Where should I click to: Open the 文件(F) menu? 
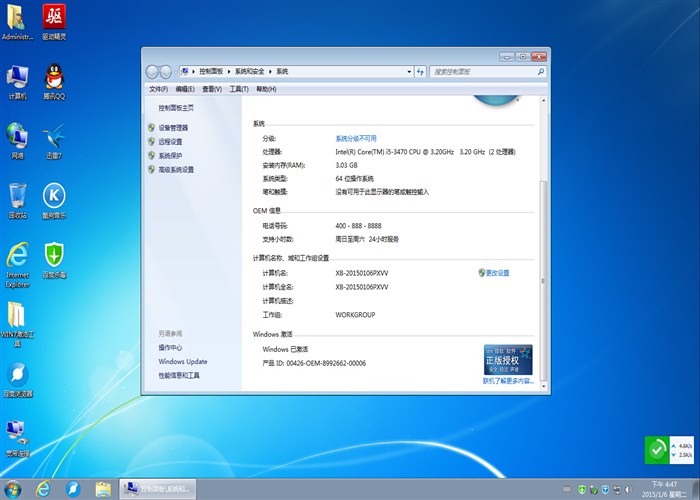pos(159,89)
